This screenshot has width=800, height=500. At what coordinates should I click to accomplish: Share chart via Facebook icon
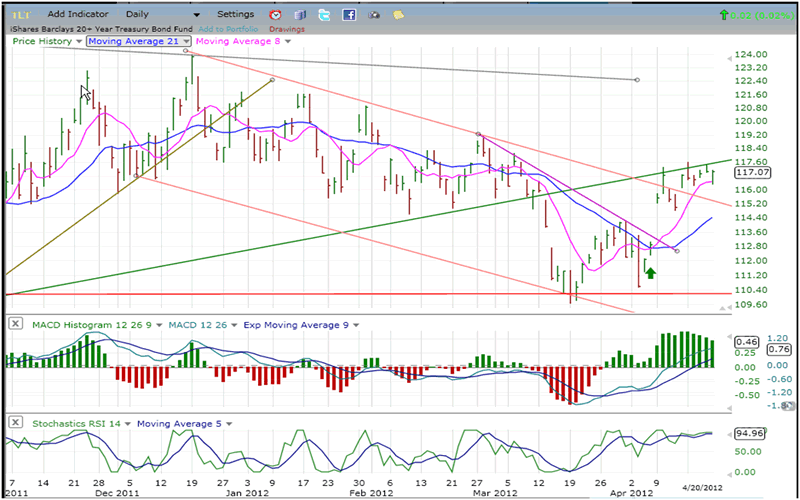pyautogui.click(x=349, y=15)
